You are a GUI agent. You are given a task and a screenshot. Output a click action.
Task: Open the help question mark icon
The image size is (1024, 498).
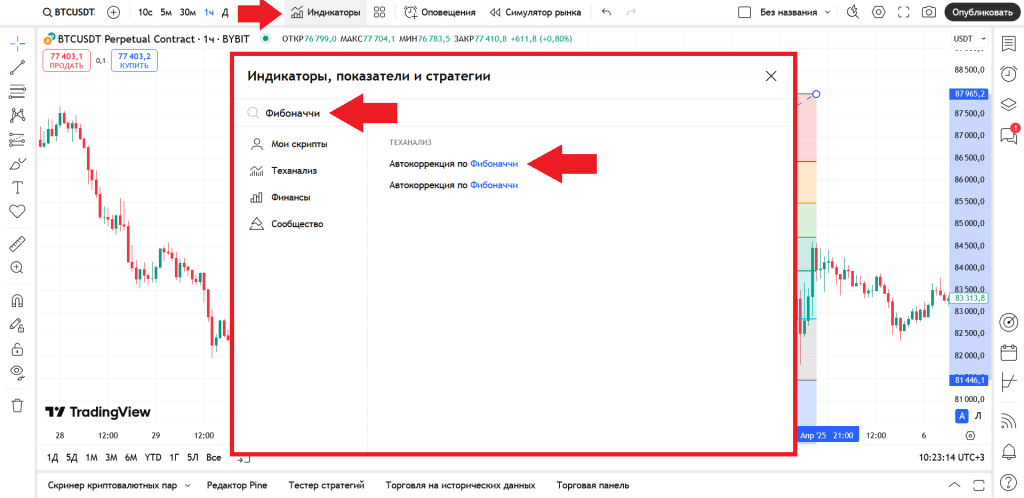point(1008,484)
